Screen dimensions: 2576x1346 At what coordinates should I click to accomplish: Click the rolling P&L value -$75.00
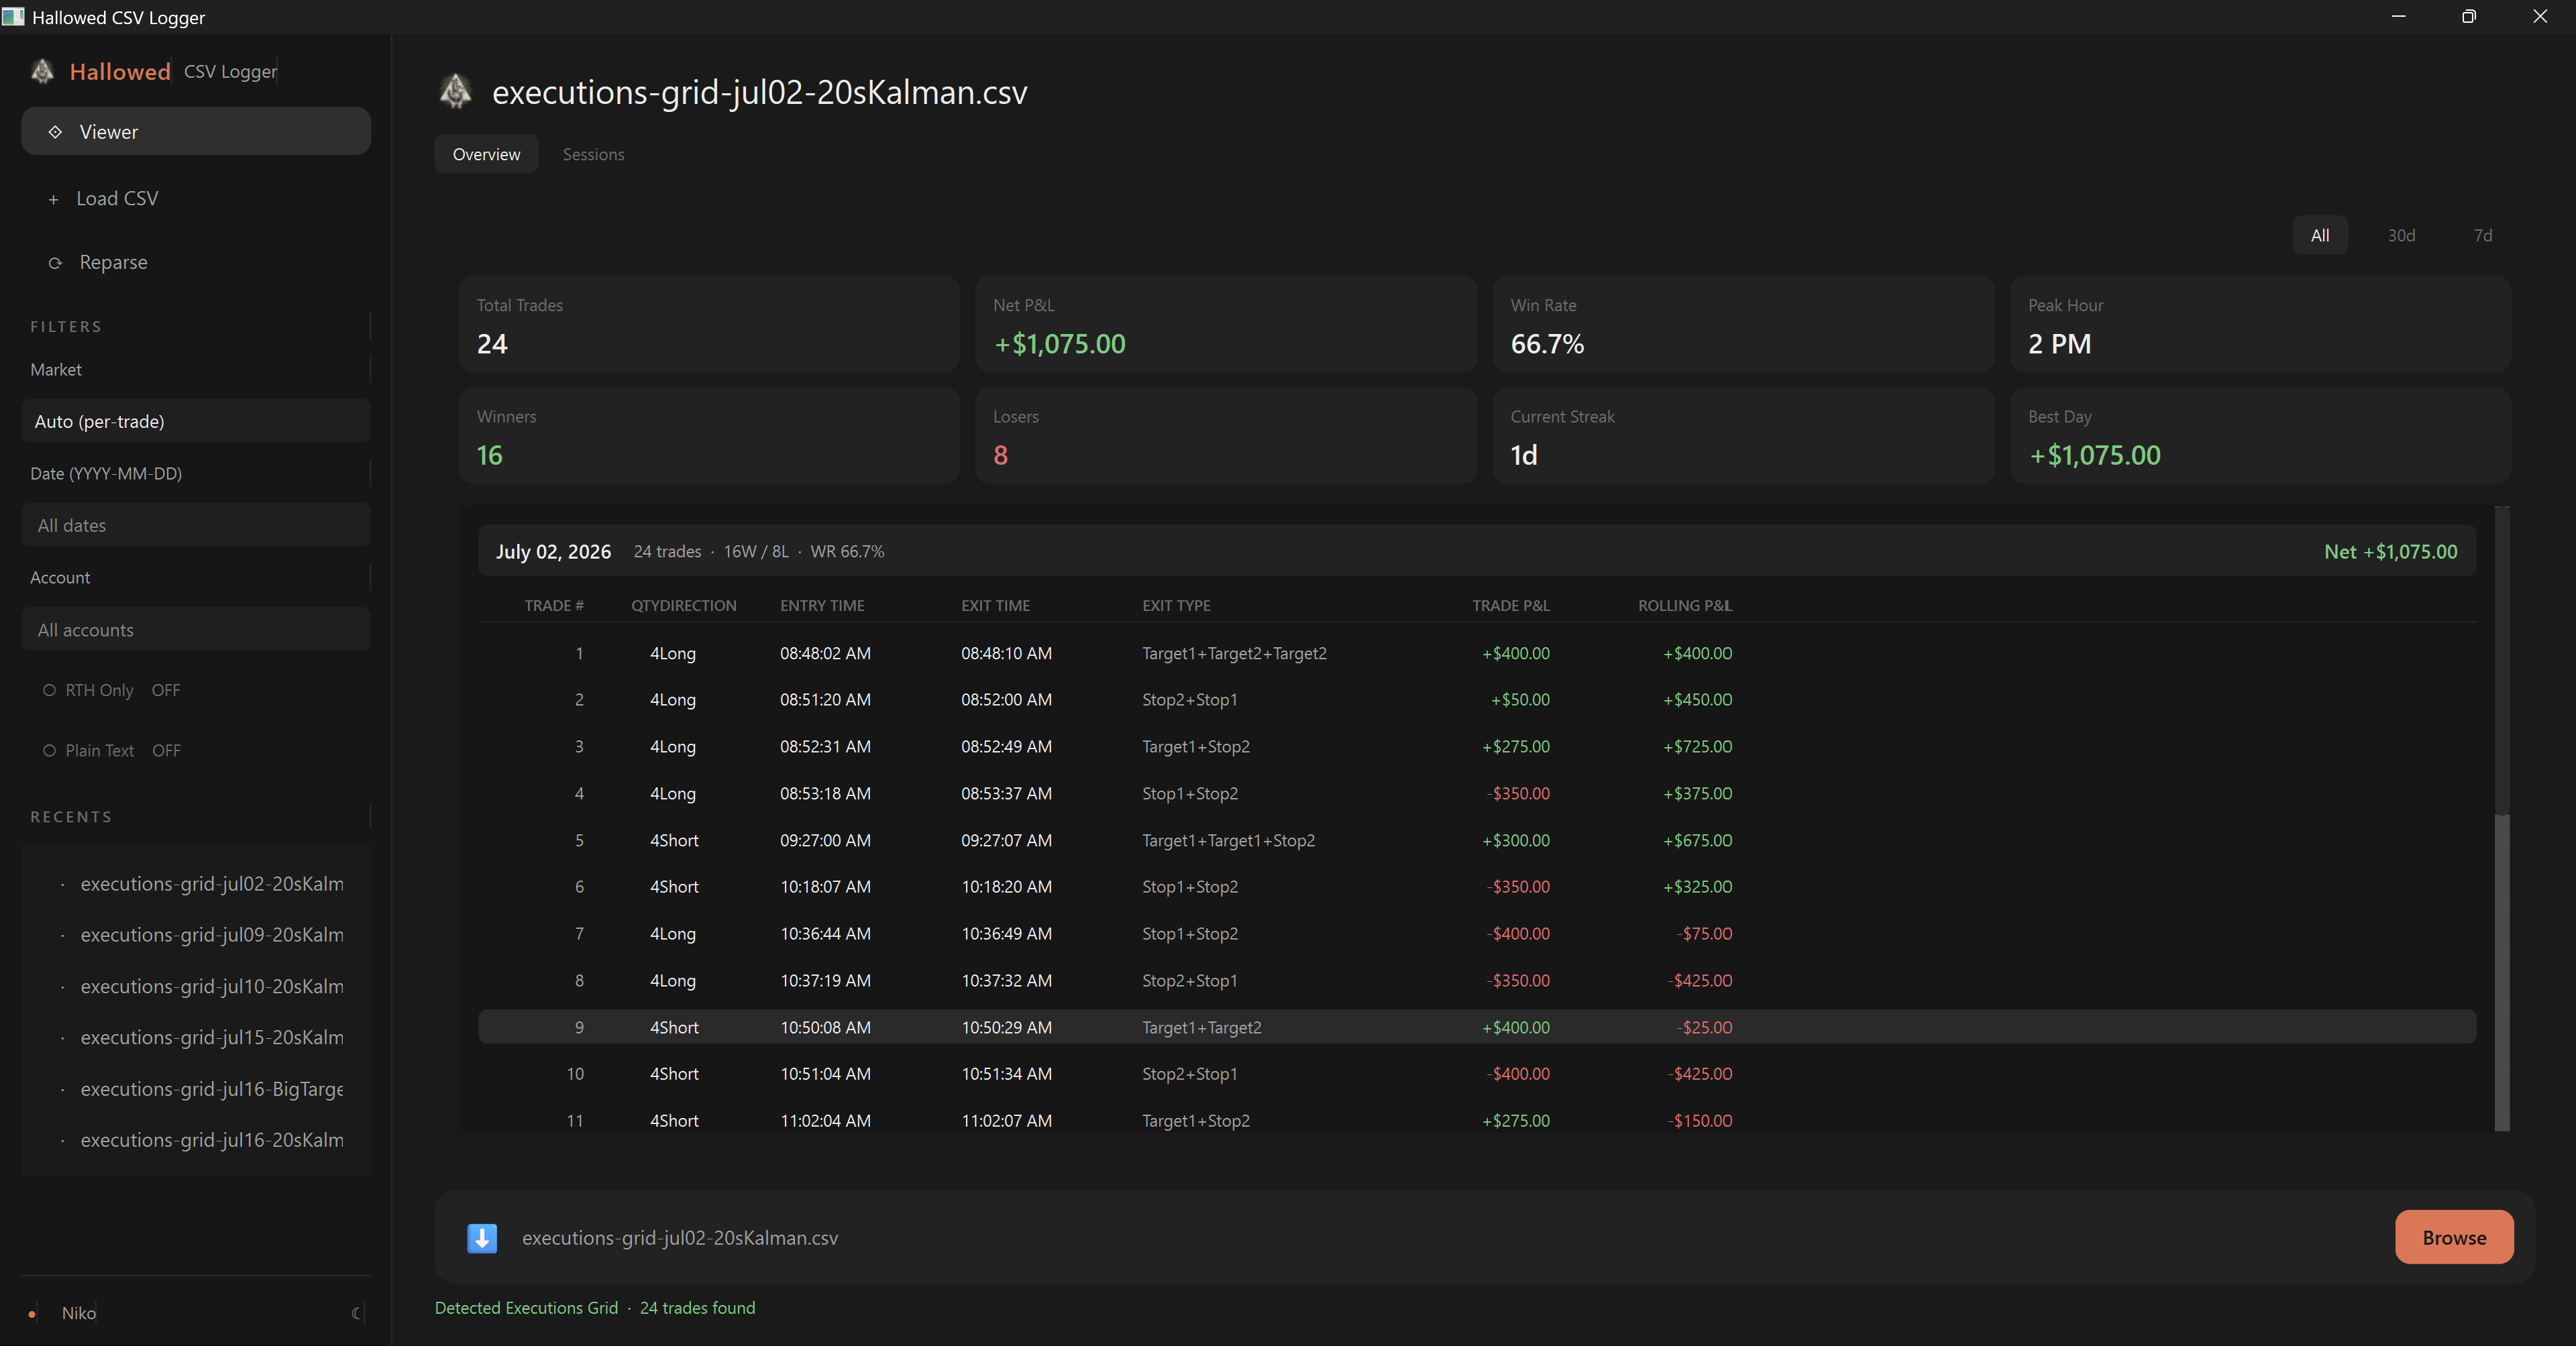coord(1705,934)
